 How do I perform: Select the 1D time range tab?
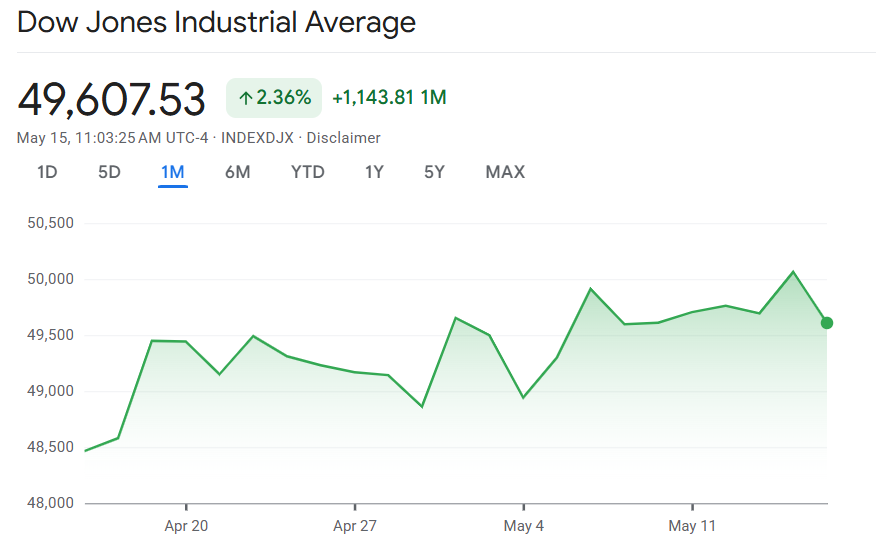(x=47, y=172)
